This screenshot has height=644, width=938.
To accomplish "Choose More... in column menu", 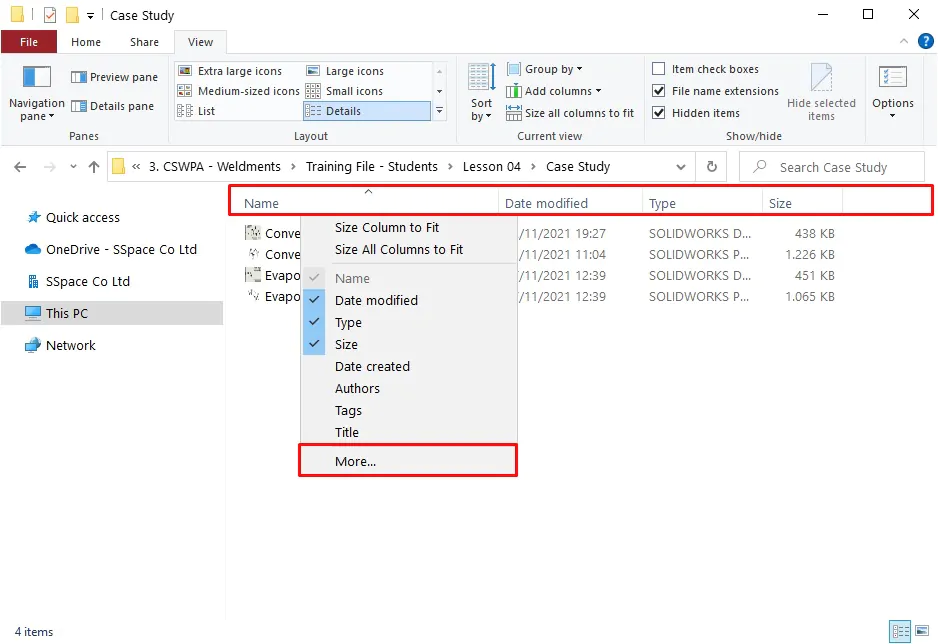I will click(x=409, y=461).
